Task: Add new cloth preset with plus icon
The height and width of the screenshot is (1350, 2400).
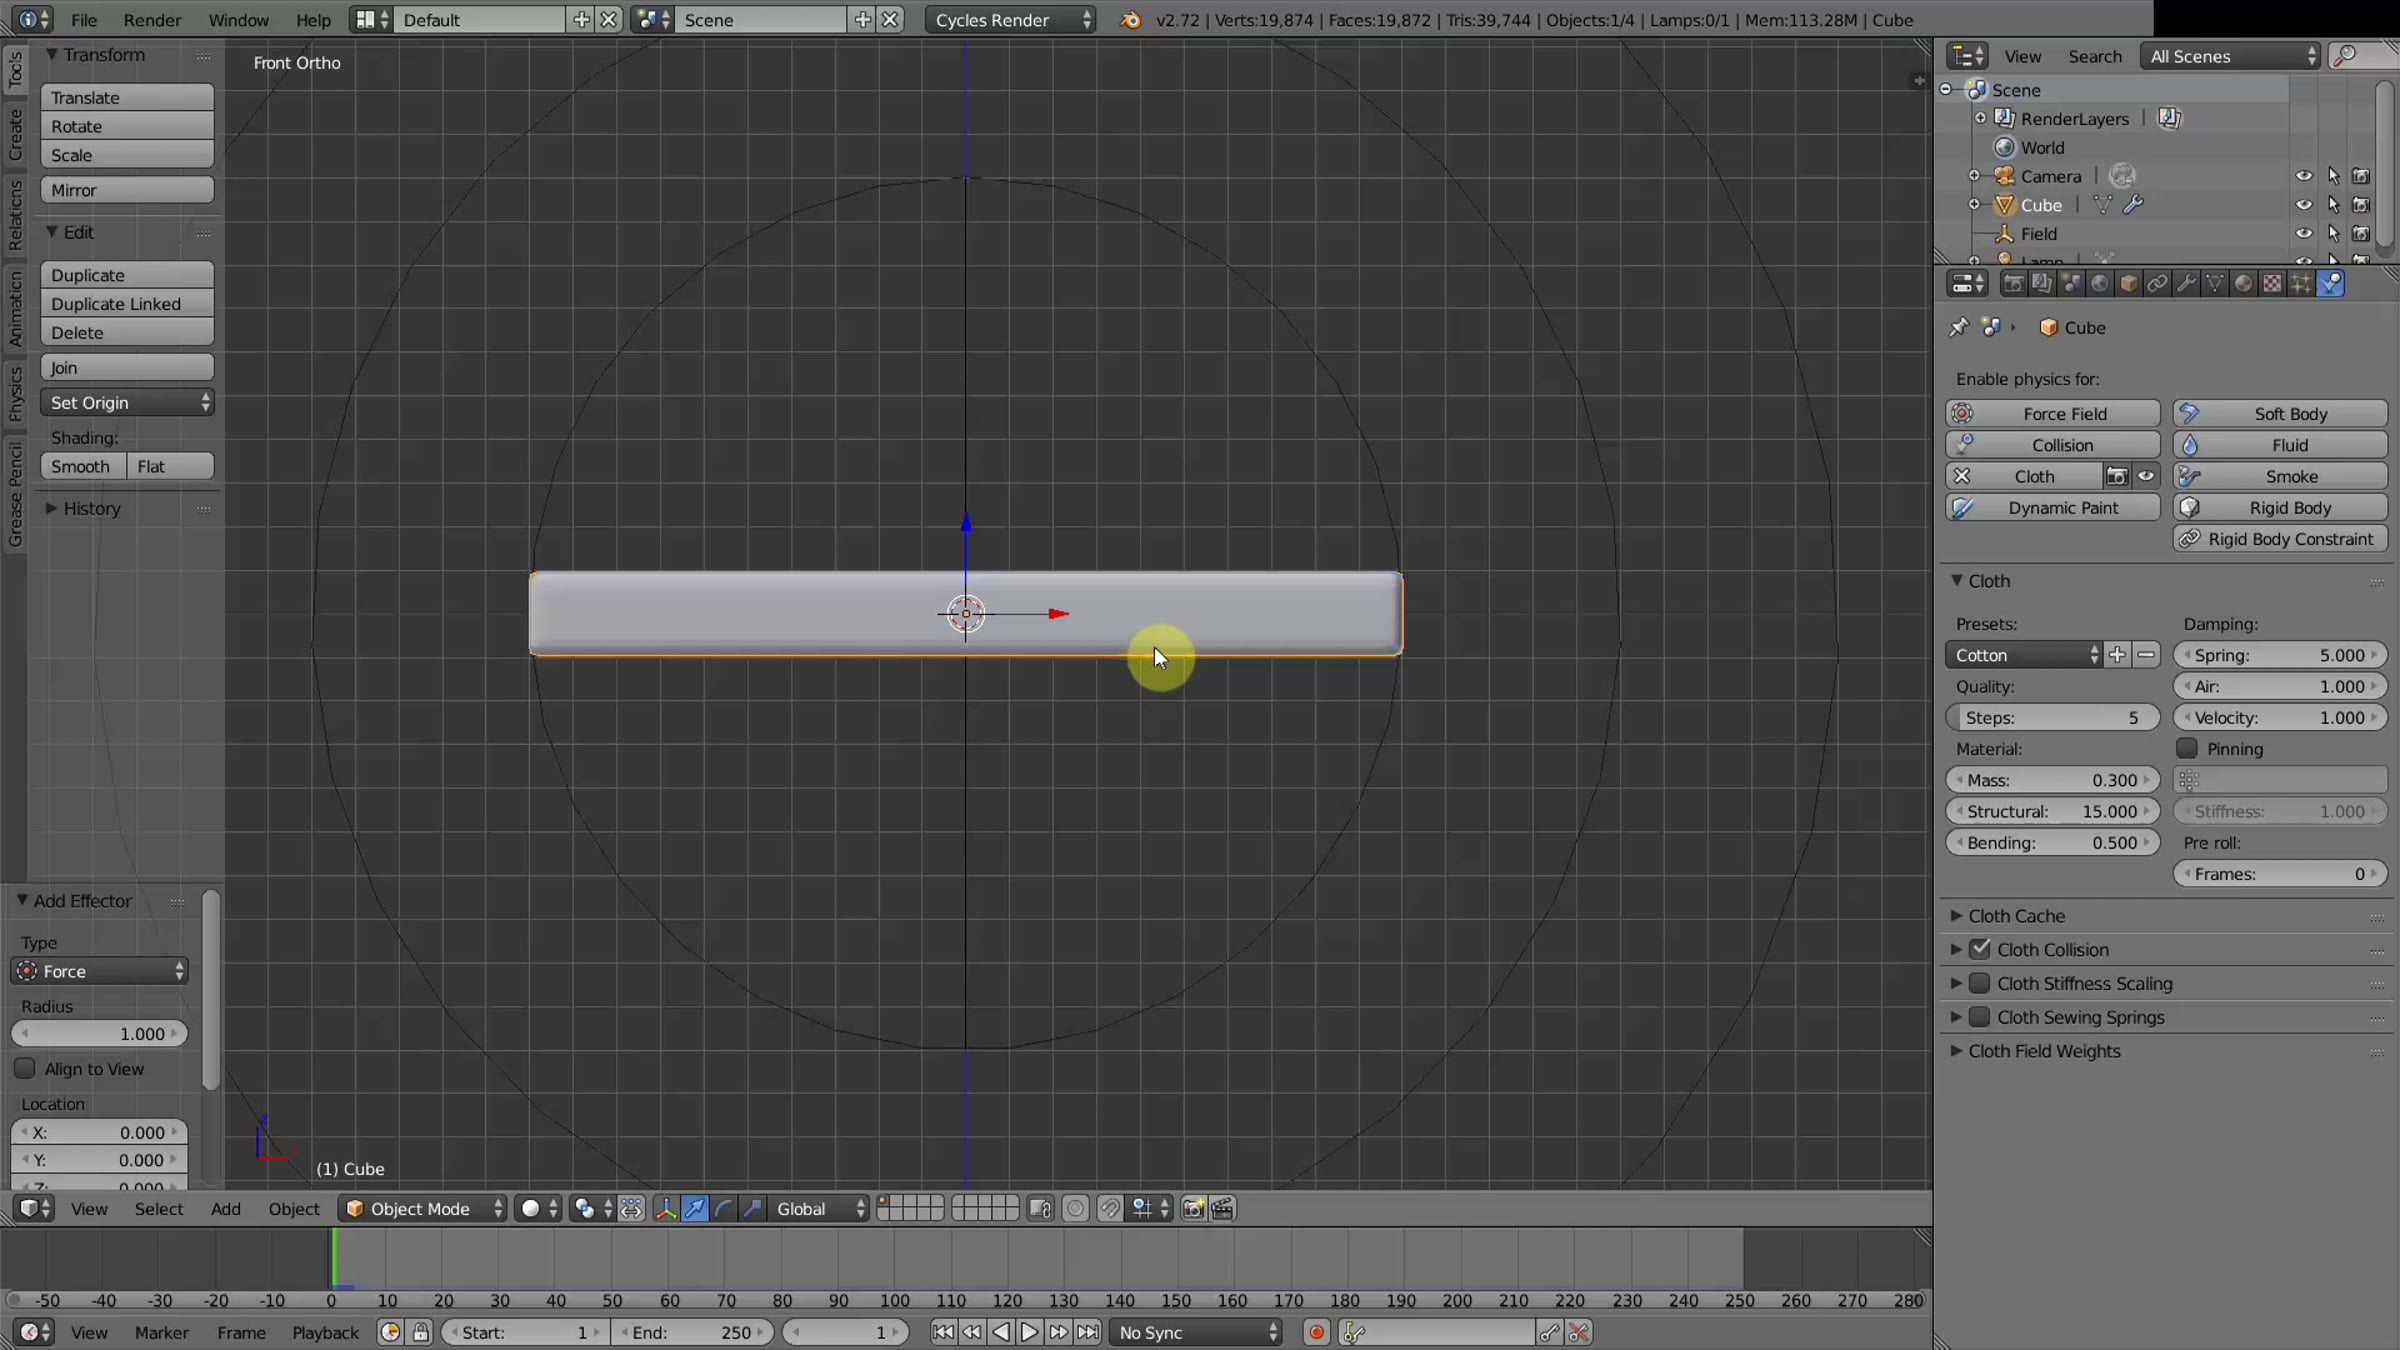Action: point(2117,655)
